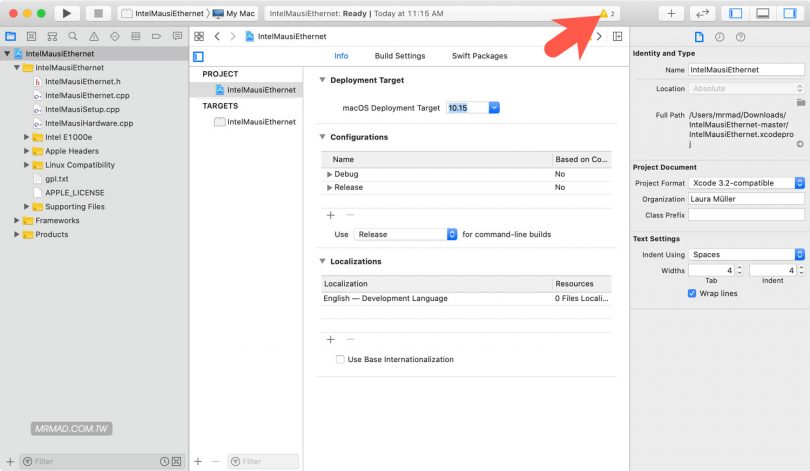The height and width of the screenshot is (471, 810).
Task: Go back in editor history
Action: tap(217, 36)
